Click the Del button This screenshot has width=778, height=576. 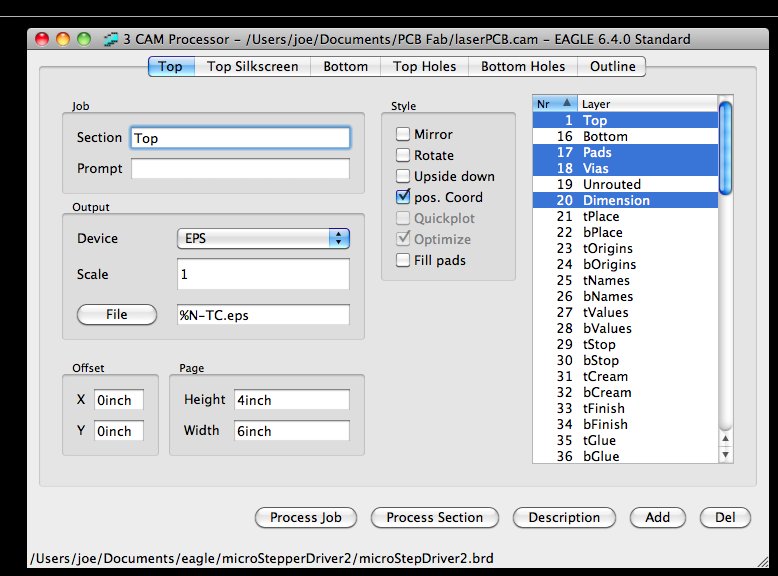(725, 517)
